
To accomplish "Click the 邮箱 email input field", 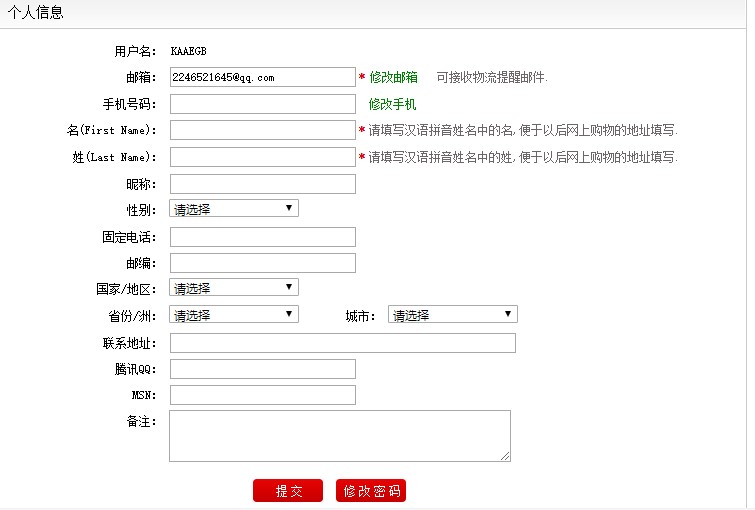I will 262,77.
